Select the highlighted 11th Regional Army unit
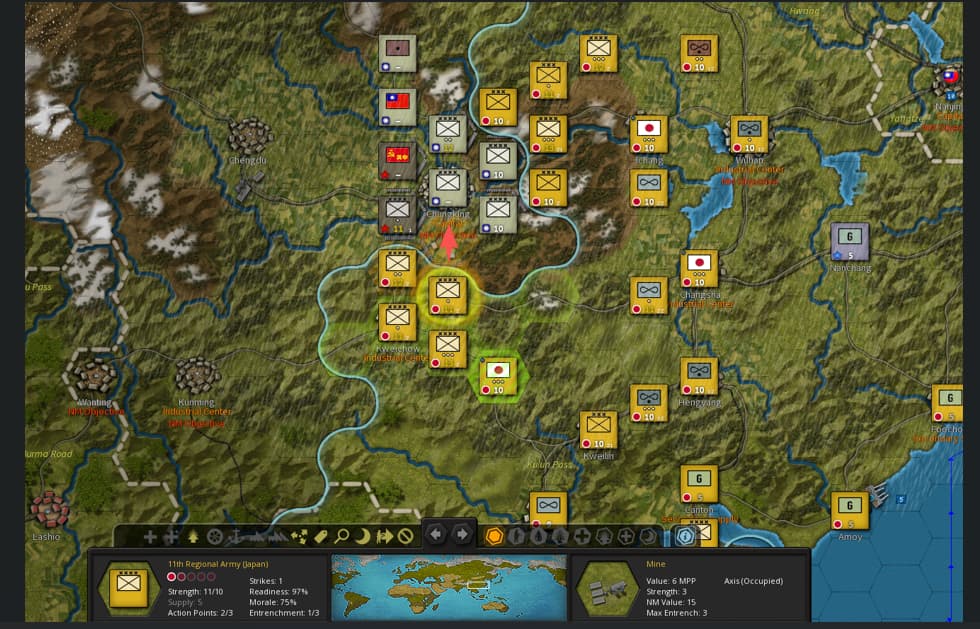980x629 pixels. (x=448, y=296)
